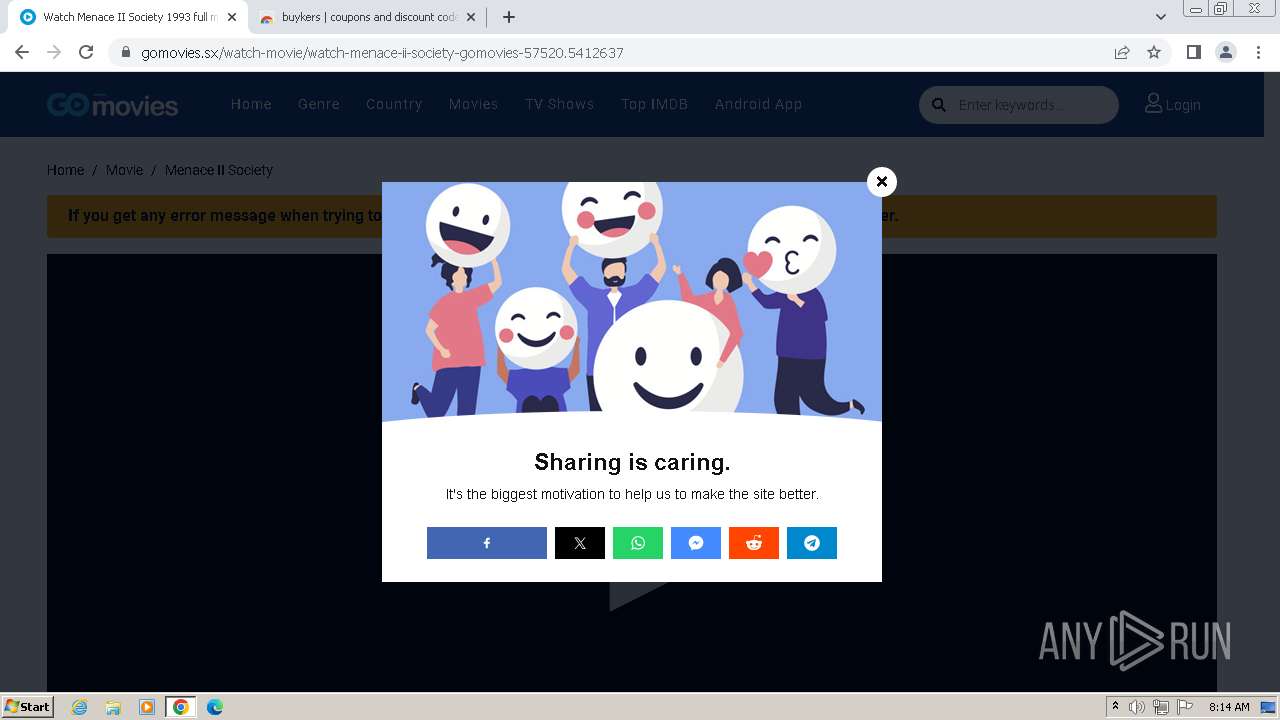Open the Home nav item

tap(251, 104)
